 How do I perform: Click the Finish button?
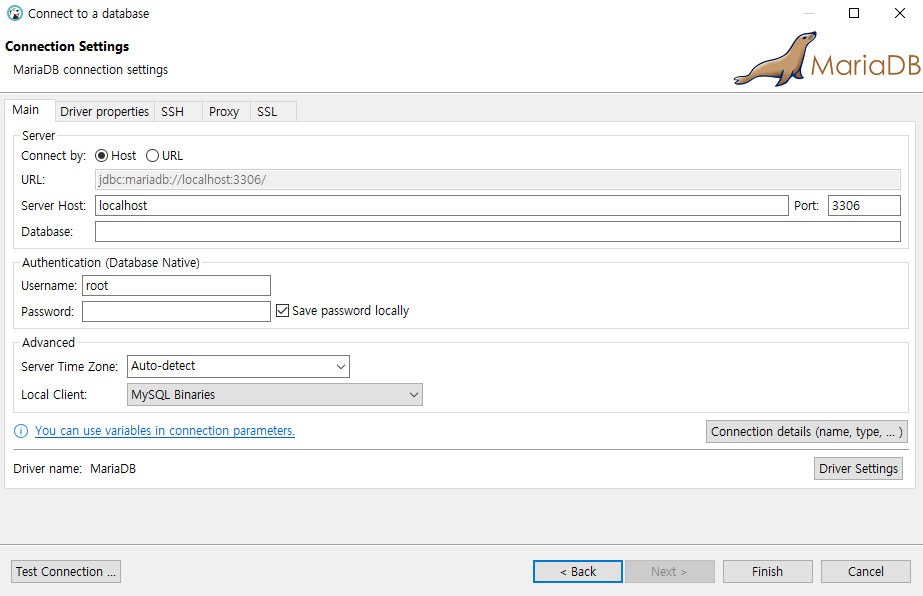click(768, 571)
